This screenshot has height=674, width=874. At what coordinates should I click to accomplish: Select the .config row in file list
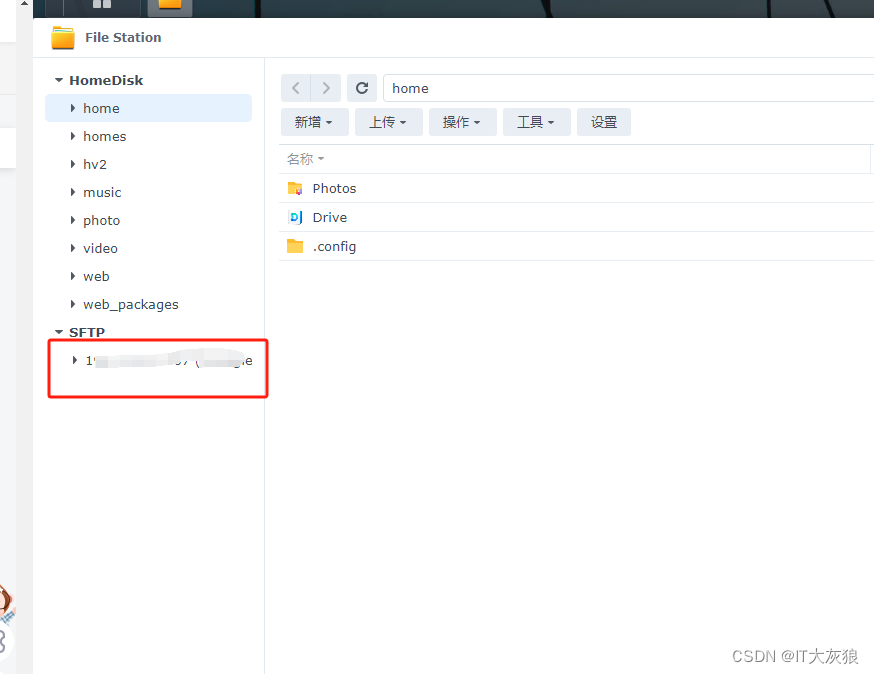[x=576, y=246]
